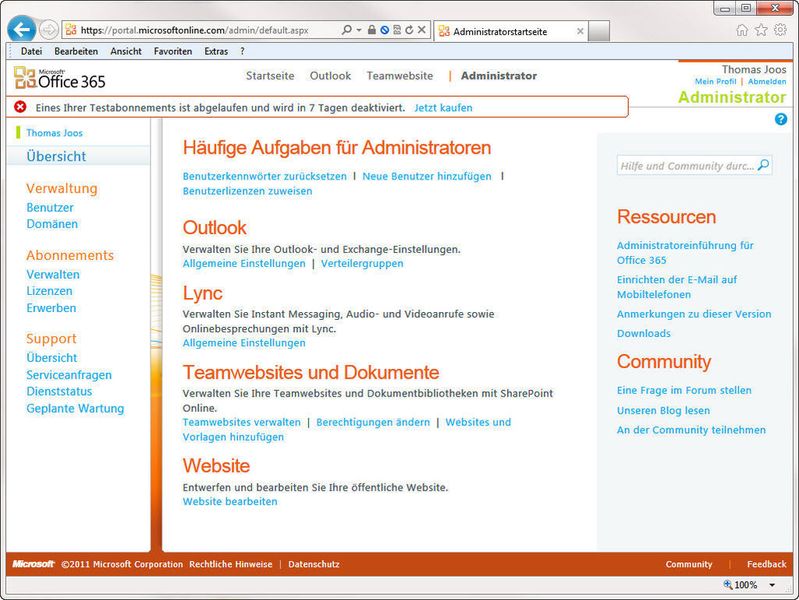Check Dienststatus in the sidebar
The height and width of the screenshot is (600, 799).
pyautogui.click(x=59, y=392)
